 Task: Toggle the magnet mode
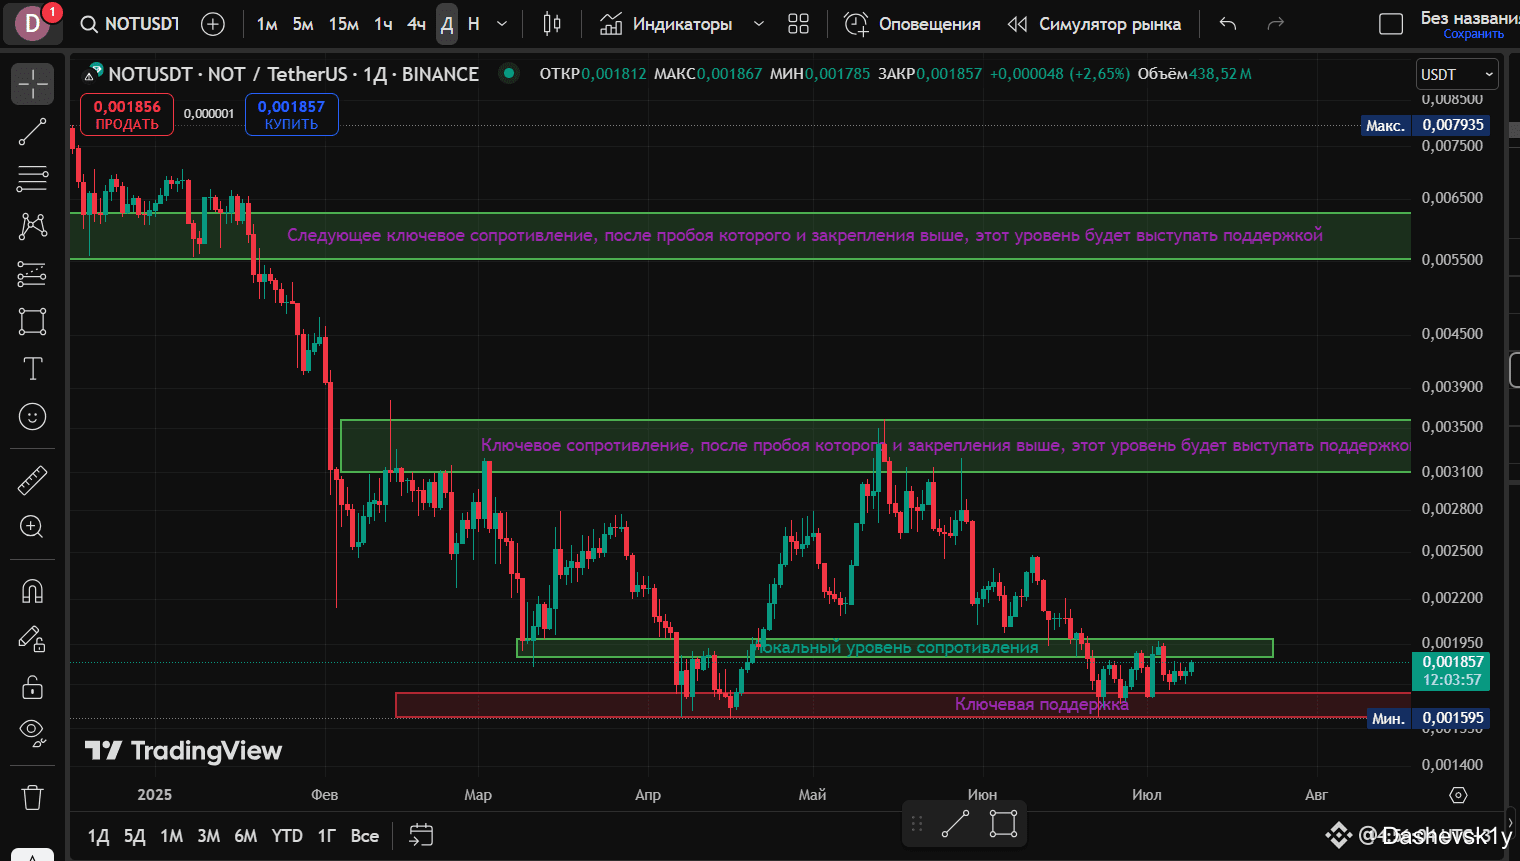coord(32,591)
